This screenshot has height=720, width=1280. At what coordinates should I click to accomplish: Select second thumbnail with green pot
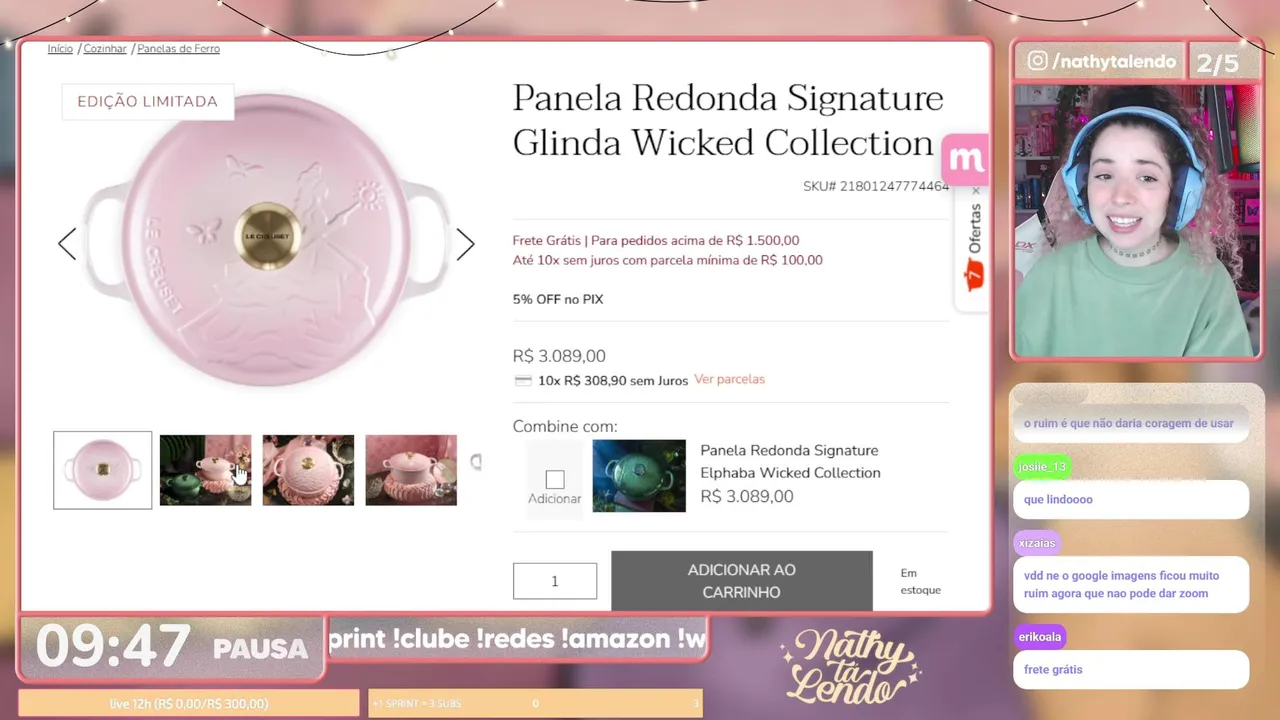point(205,470)
